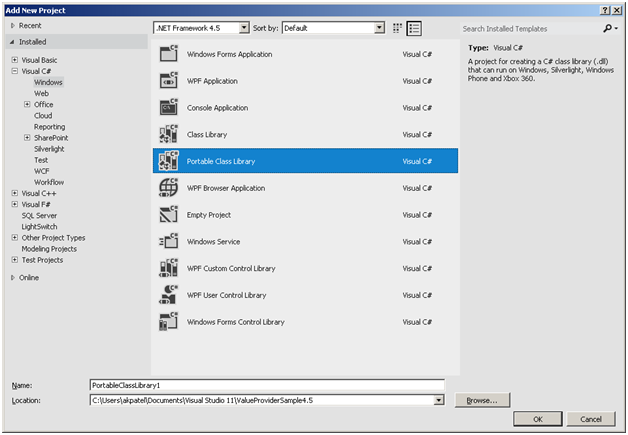628x435 pixels.
Task: Select the WPF Custom Control Library name
Action: pyautogui.click(x=231, y=268)
